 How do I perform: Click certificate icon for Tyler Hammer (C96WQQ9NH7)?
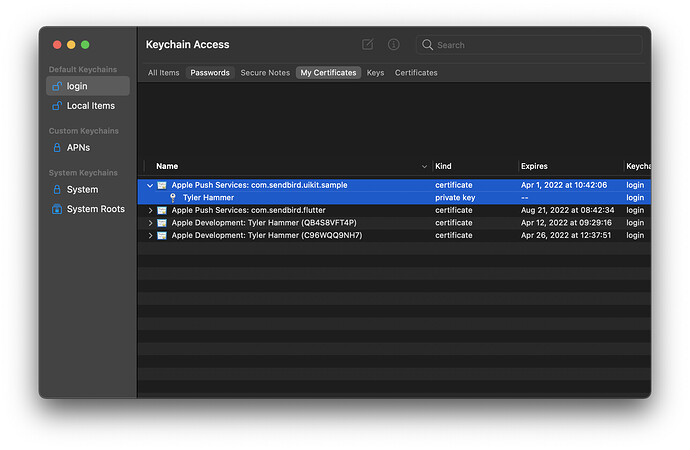pos(162,236)
